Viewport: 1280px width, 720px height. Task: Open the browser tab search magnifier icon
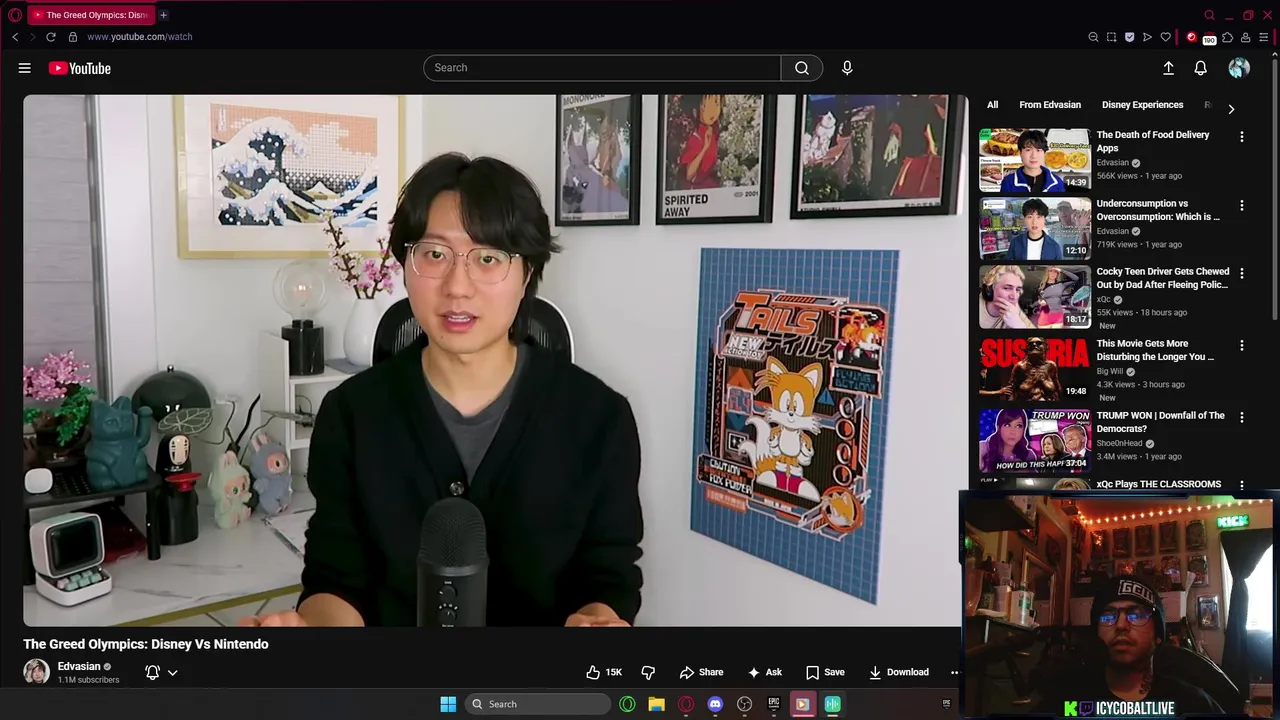[1209, 15]
